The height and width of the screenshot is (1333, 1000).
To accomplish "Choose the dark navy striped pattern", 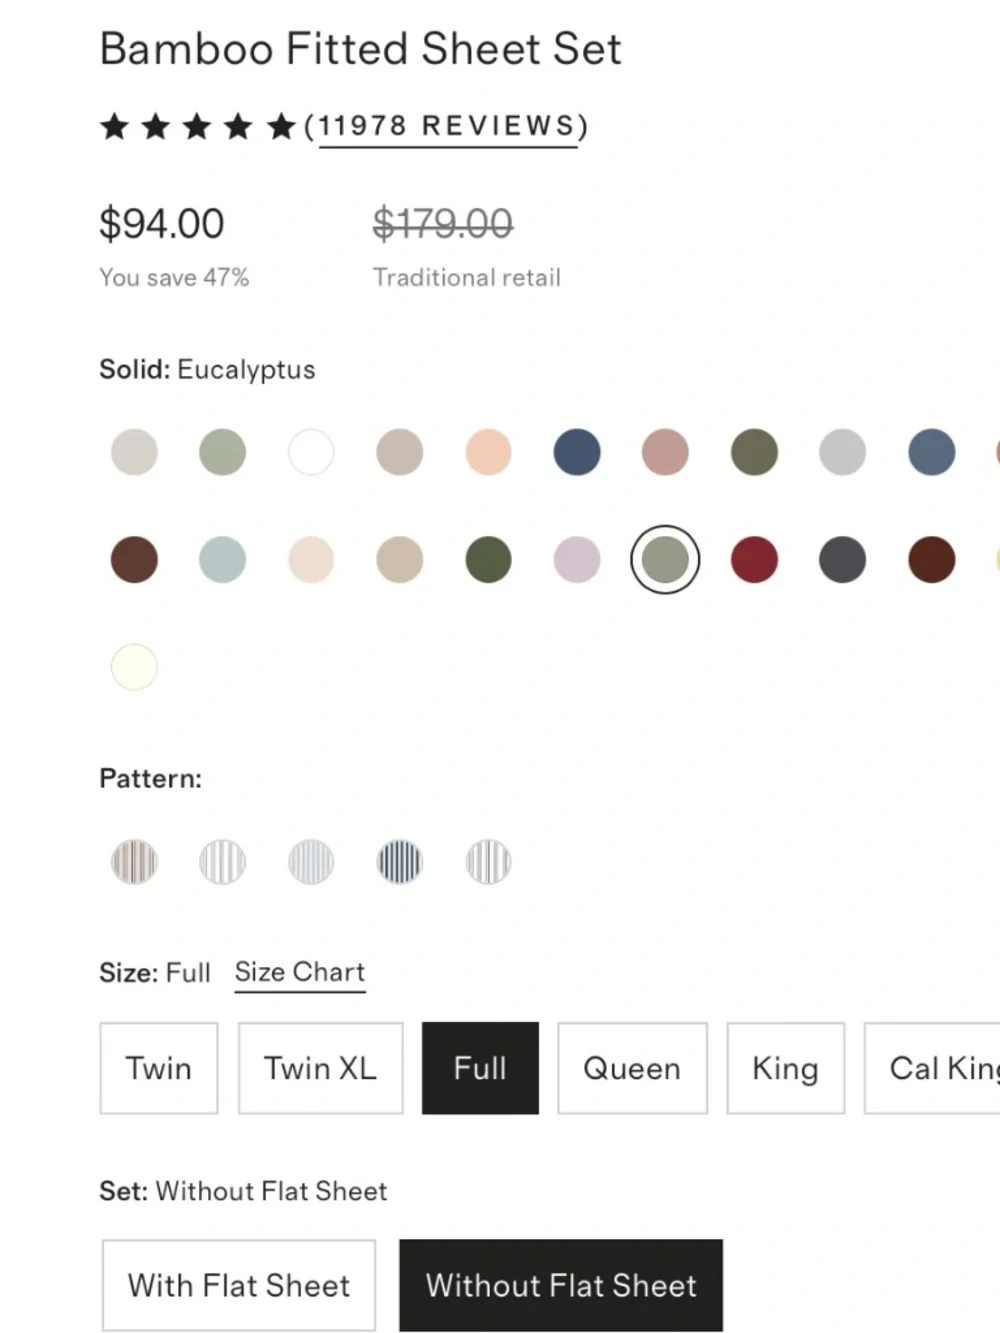I will pyautogui.click(x=400, y=862).
